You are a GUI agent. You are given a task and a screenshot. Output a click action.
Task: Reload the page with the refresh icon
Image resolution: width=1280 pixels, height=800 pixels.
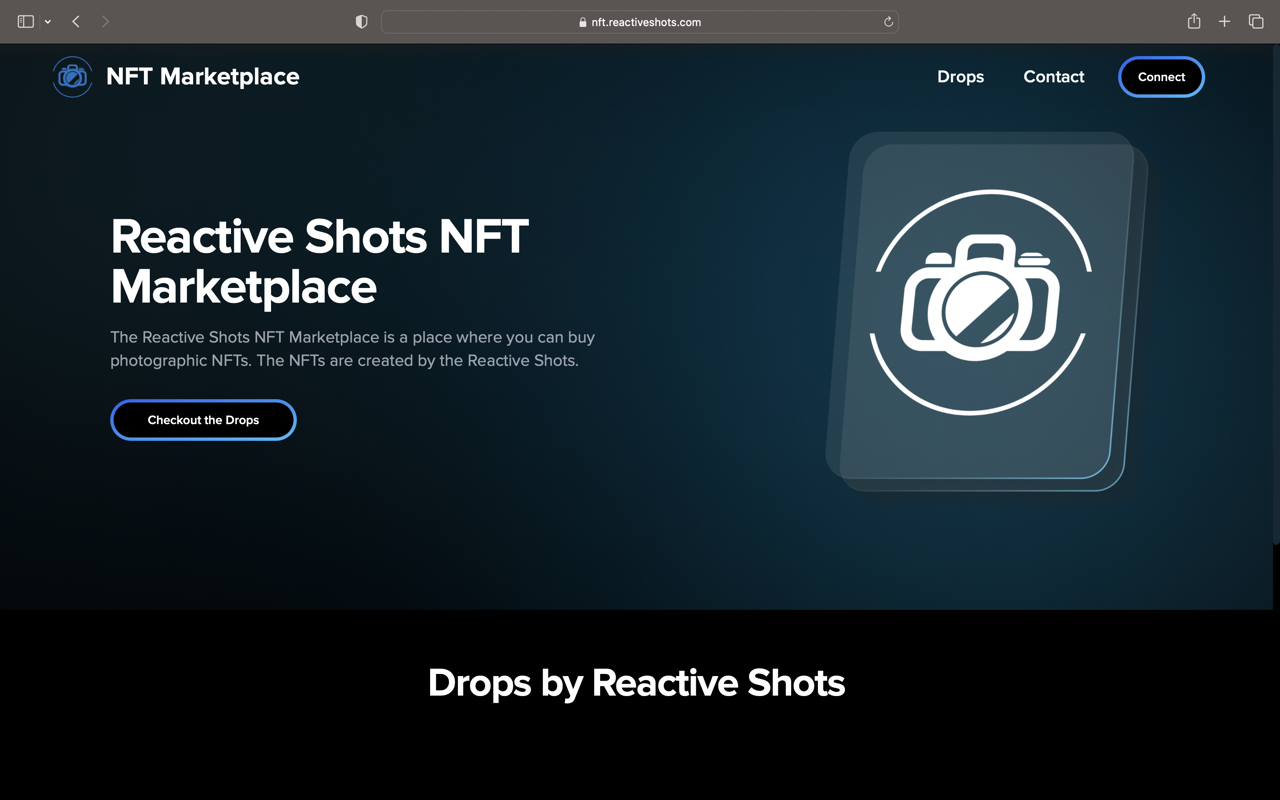pos(887,21)
